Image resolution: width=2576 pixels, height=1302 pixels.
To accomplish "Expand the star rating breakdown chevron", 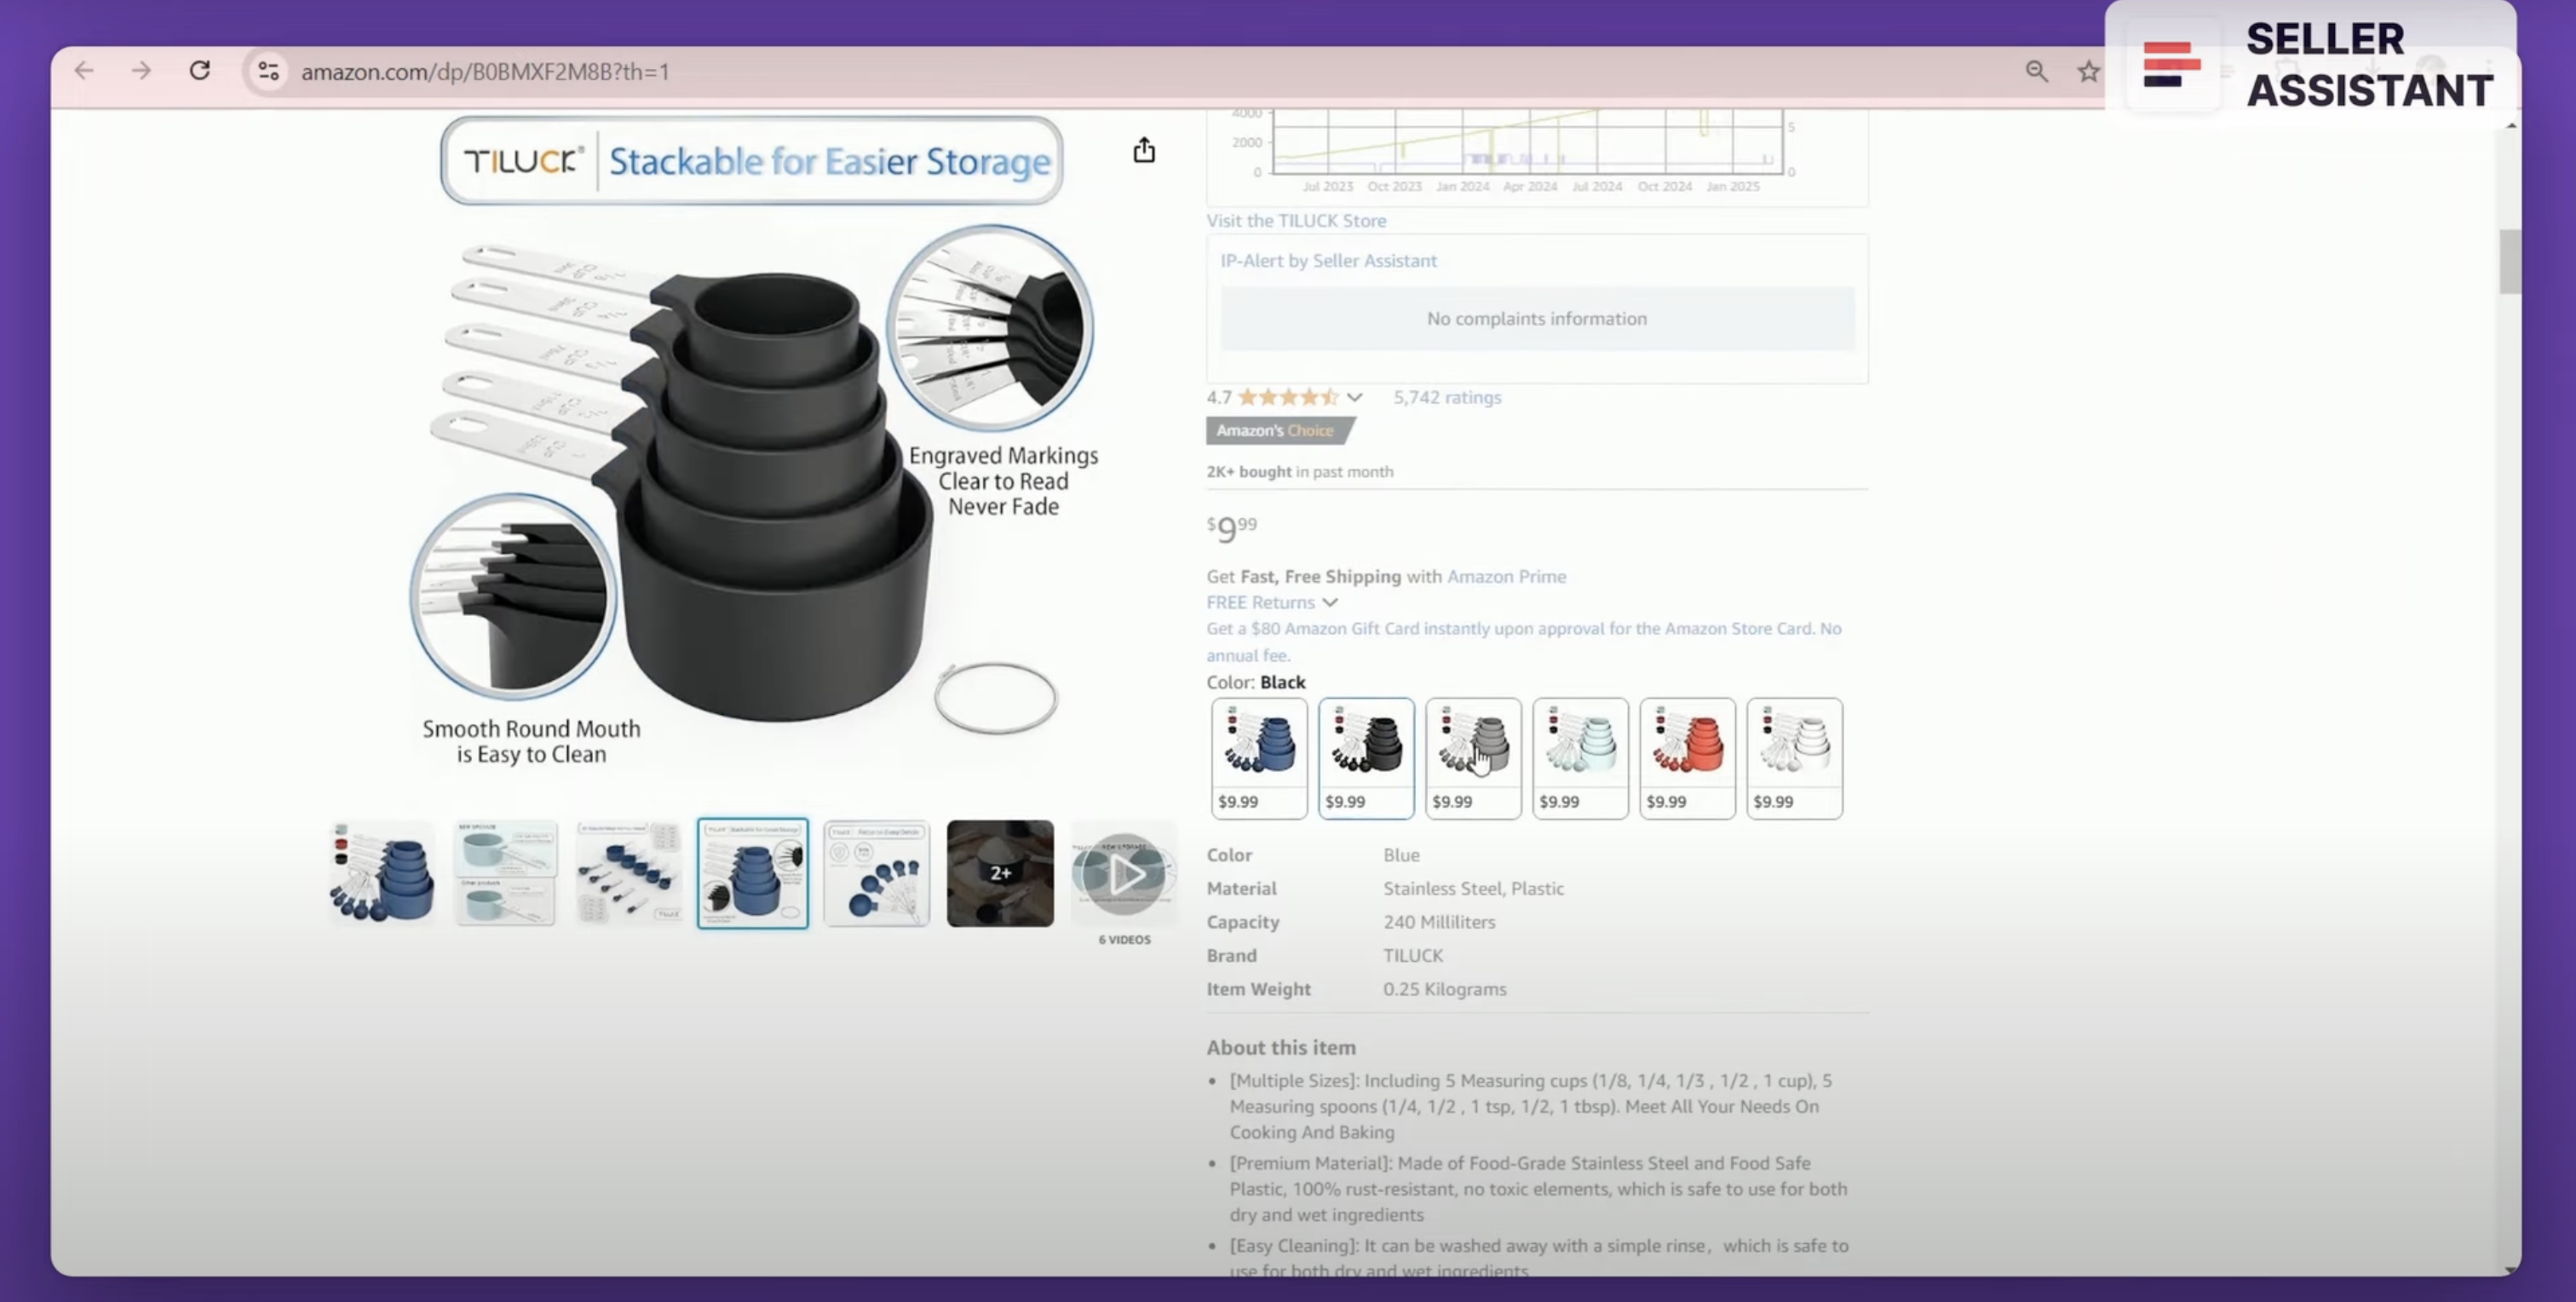I will (1354, 397).
